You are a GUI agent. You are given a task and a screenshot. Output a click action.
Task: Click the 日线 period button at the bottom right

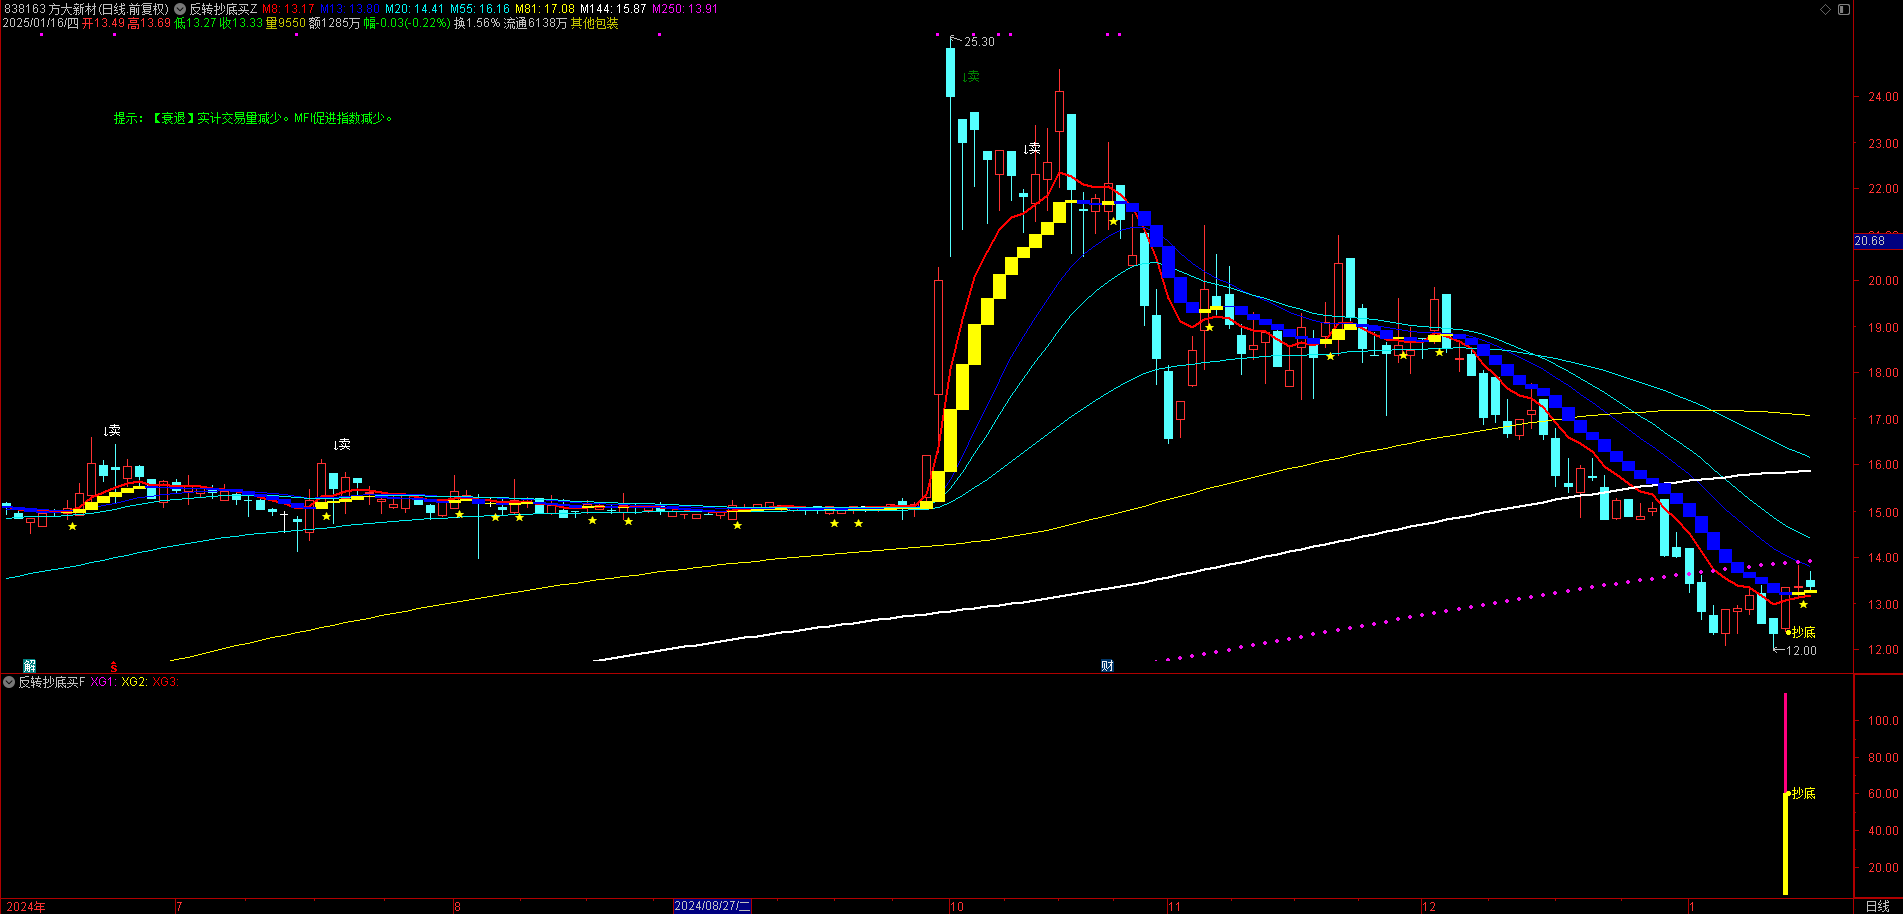point(1877,907)
